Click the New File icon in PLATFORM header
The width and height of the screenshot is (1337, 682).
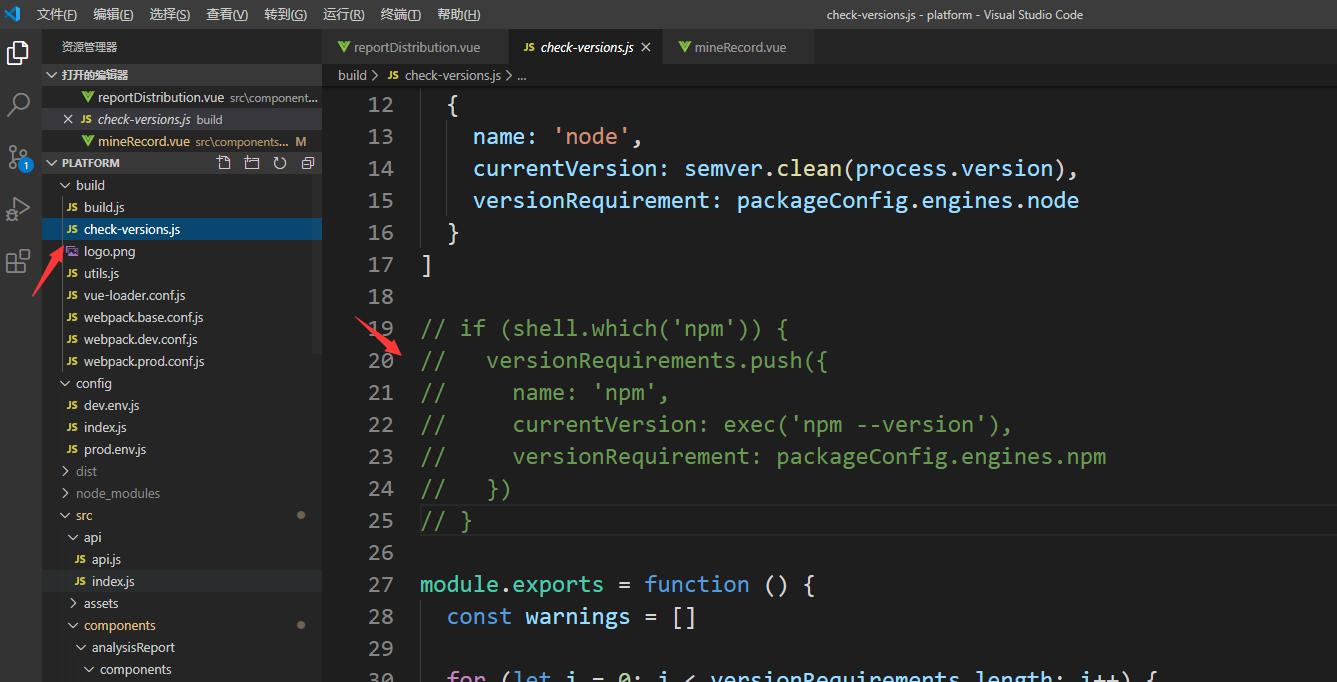[224, 163]
